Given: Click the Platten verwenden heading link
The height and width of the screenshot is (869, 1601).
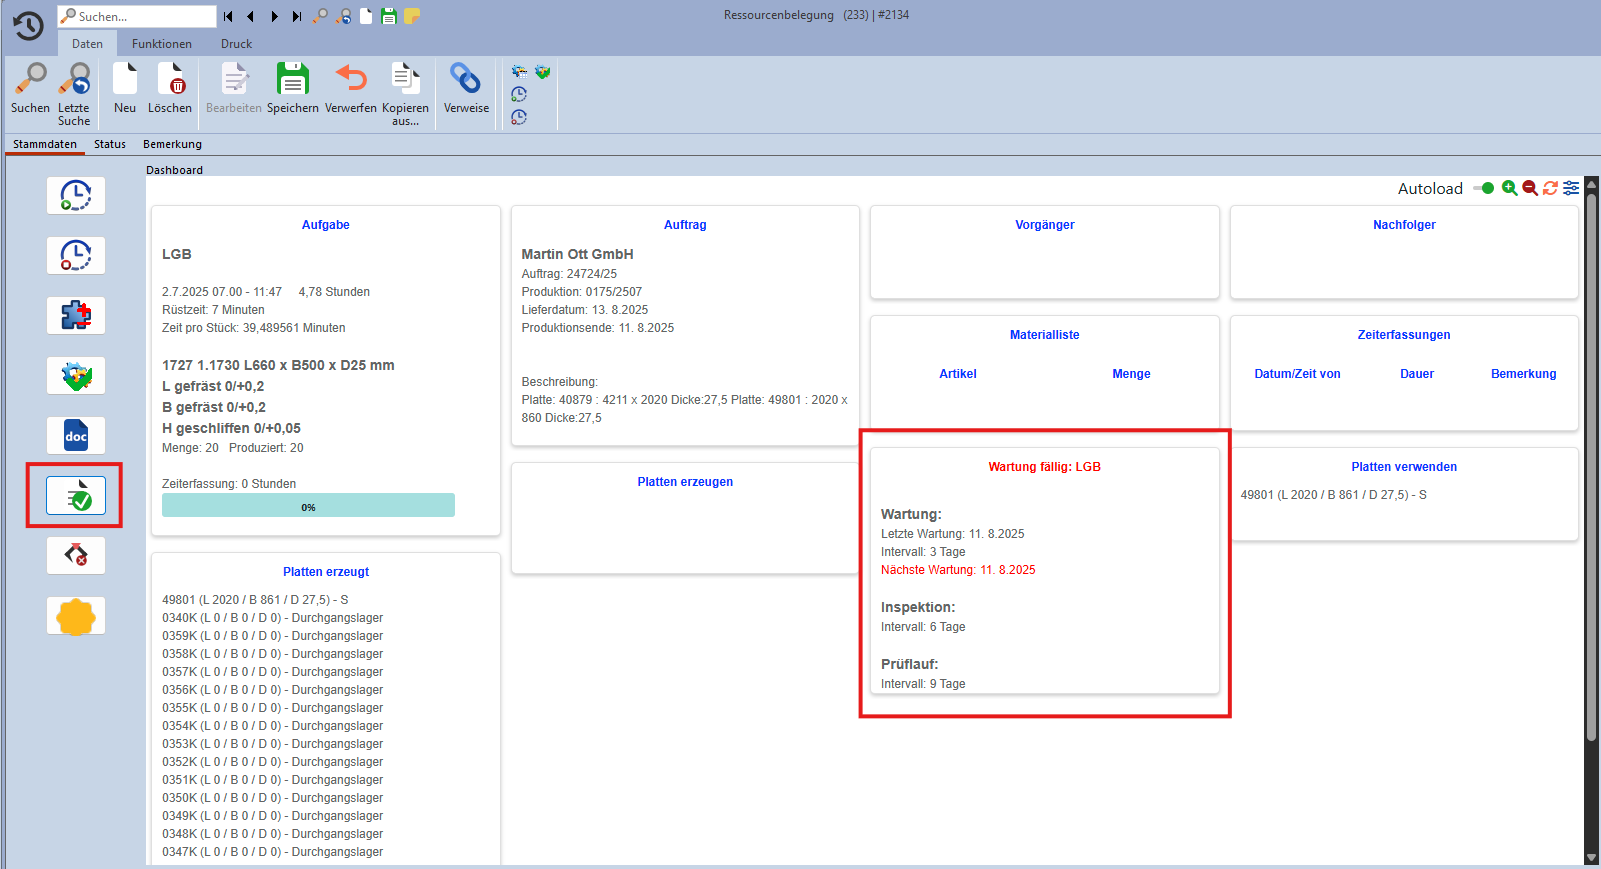Looking at the screenshot, I should pyautogui.click(x=1403, y=467).
